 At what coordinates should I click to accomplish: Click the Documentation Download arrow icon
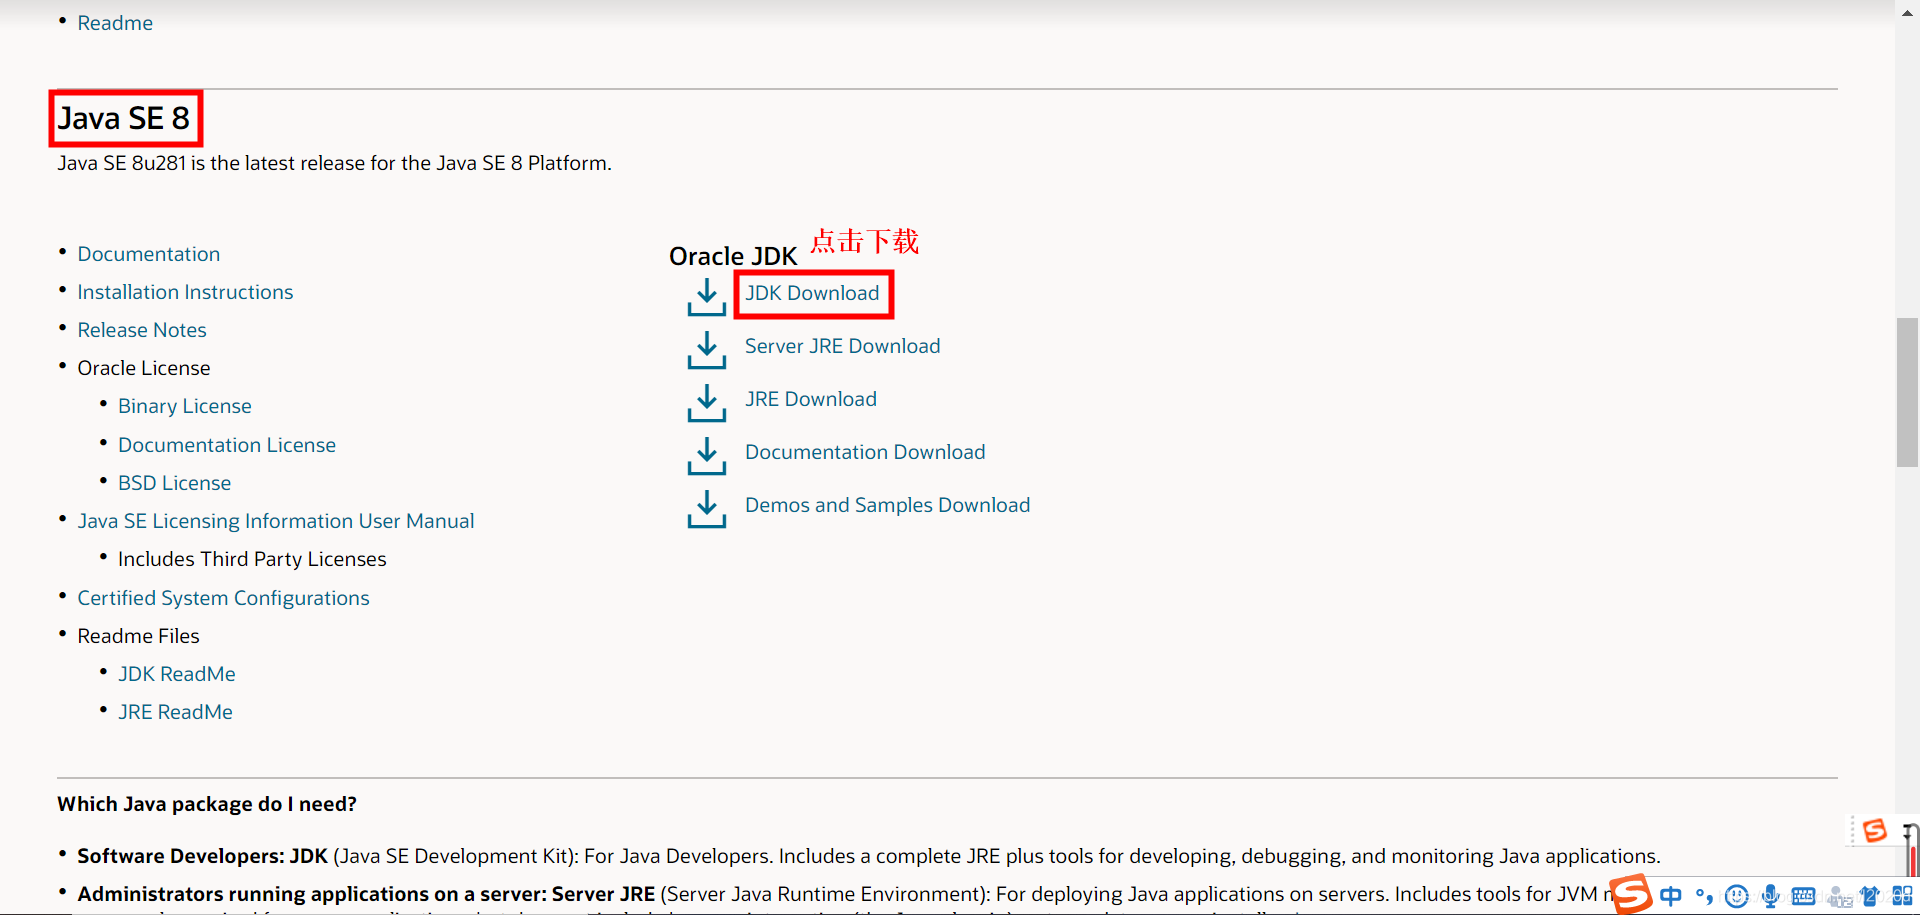(706, 456)
